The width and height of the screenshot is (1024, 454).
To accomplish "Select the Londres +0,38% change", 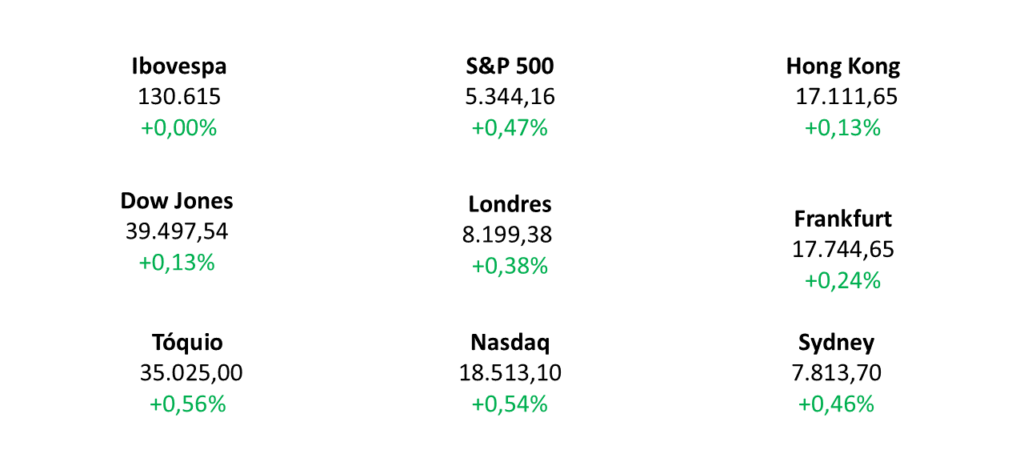I will tap(509, 266).
